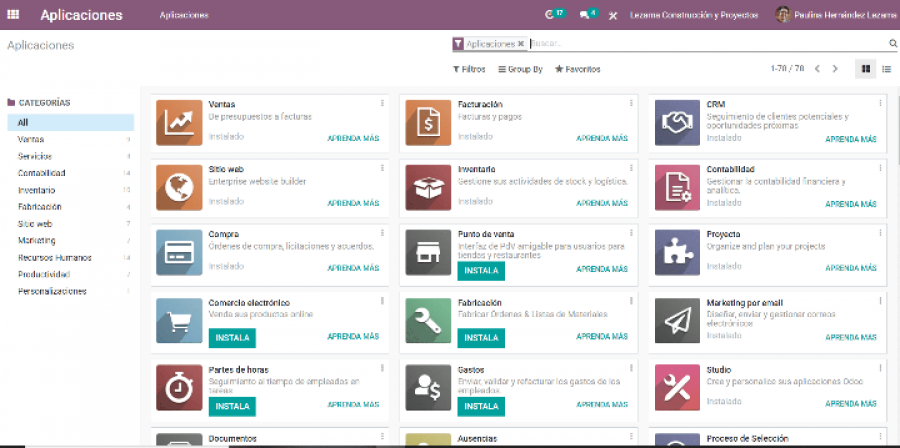Open the Filtros dropdown
The image size is (900, 448).
tap(469, 69)
